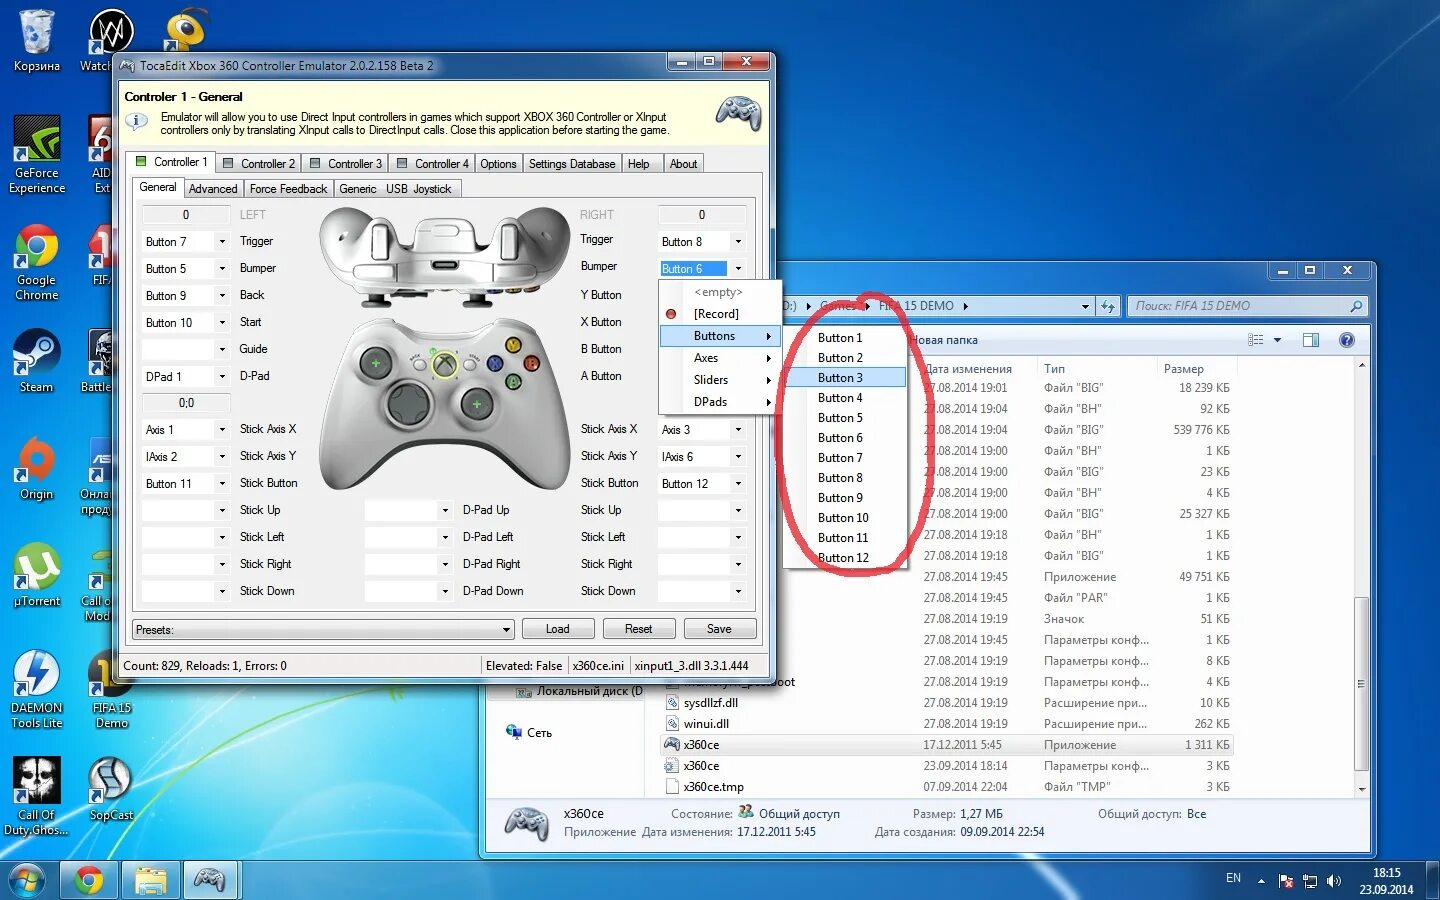The image size is (1440, 900).
Task: Expand the Explorer view options arrow
Action: (x=1277, y=340)
